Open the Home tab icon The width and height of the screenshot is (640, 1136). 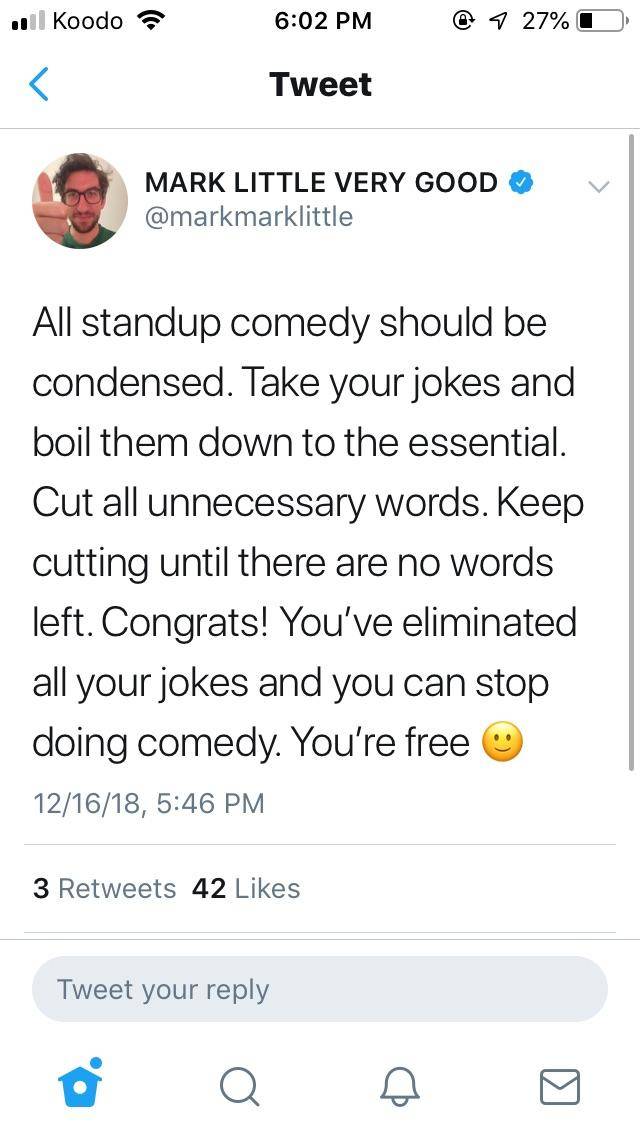[79, 1084]
